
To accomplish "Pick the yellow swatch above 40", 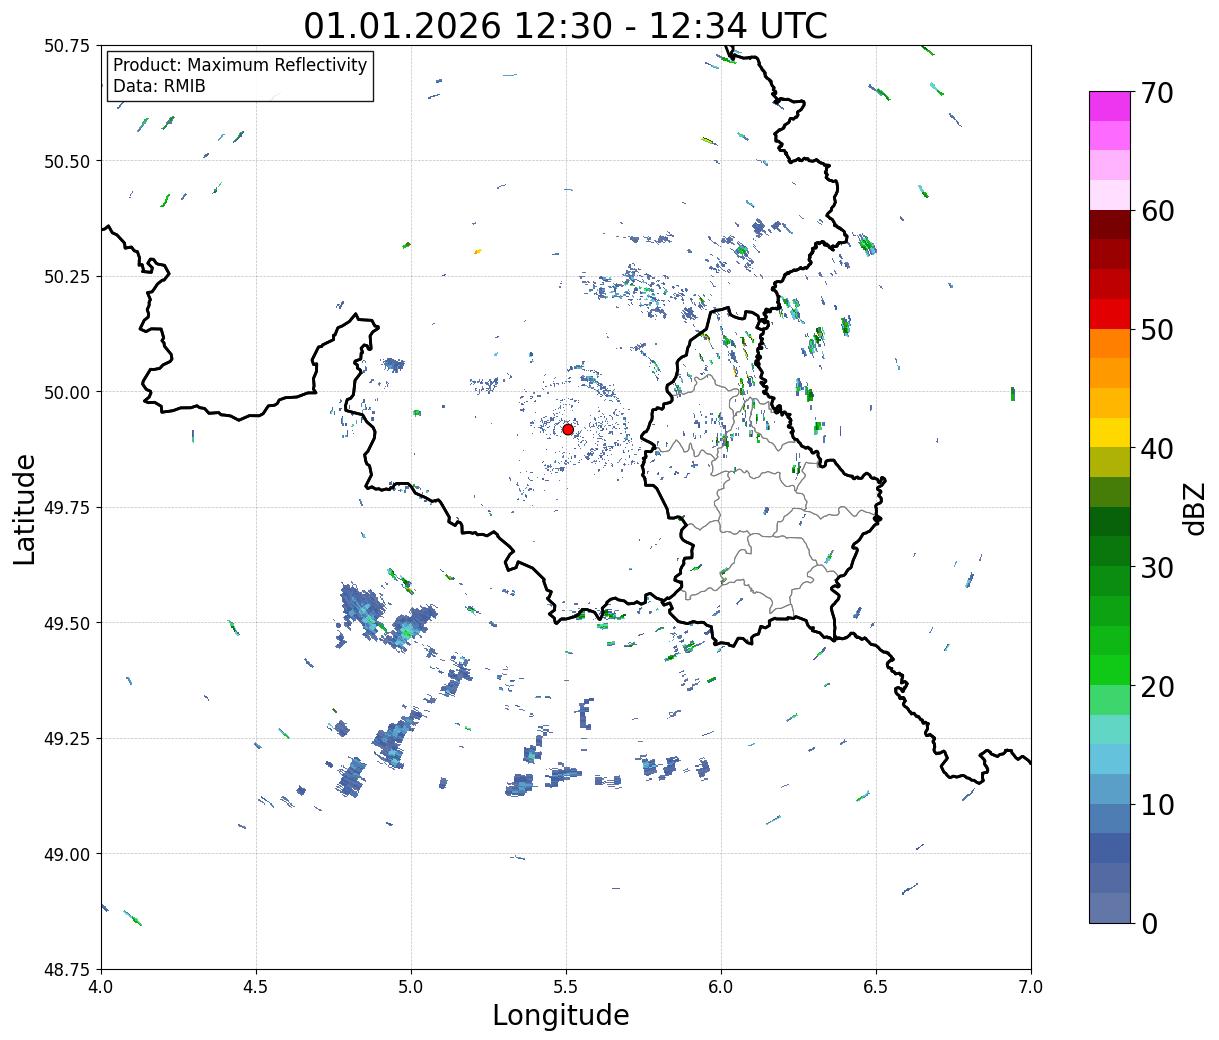I will (x=1110, y=432).
